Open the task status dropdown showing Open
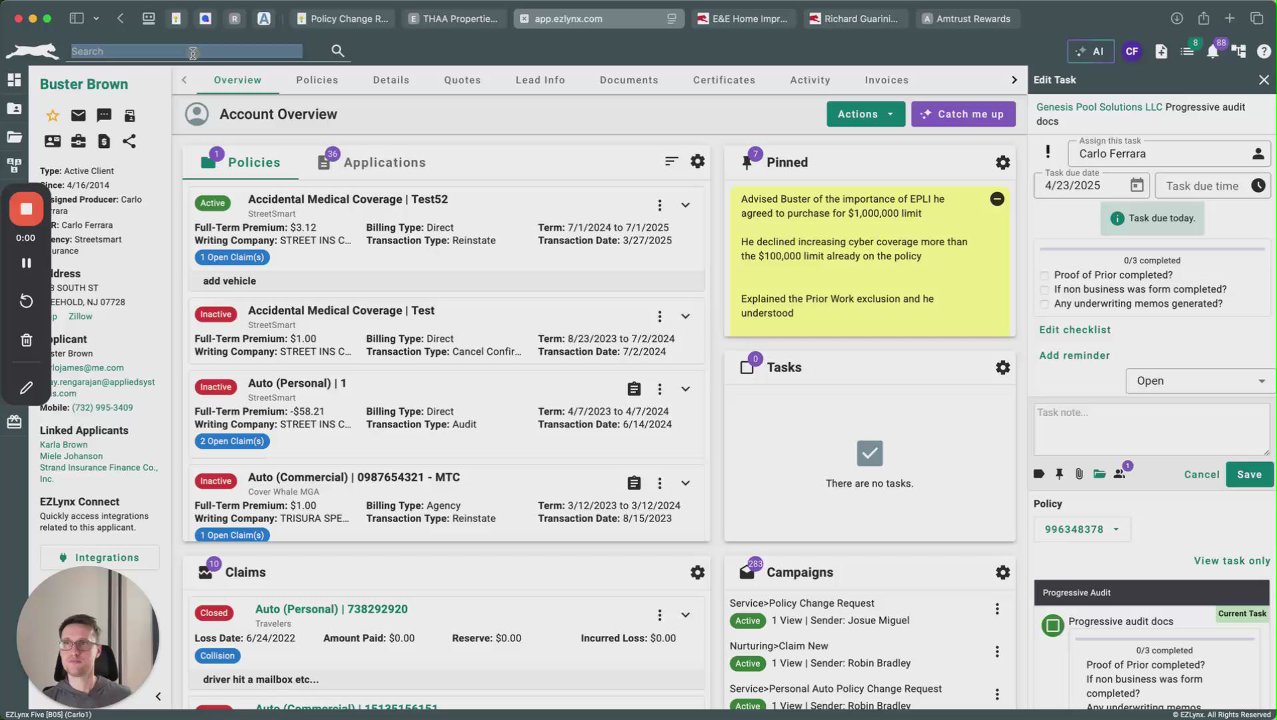This screenshot has width=1277, height=720. point(1198,381)
